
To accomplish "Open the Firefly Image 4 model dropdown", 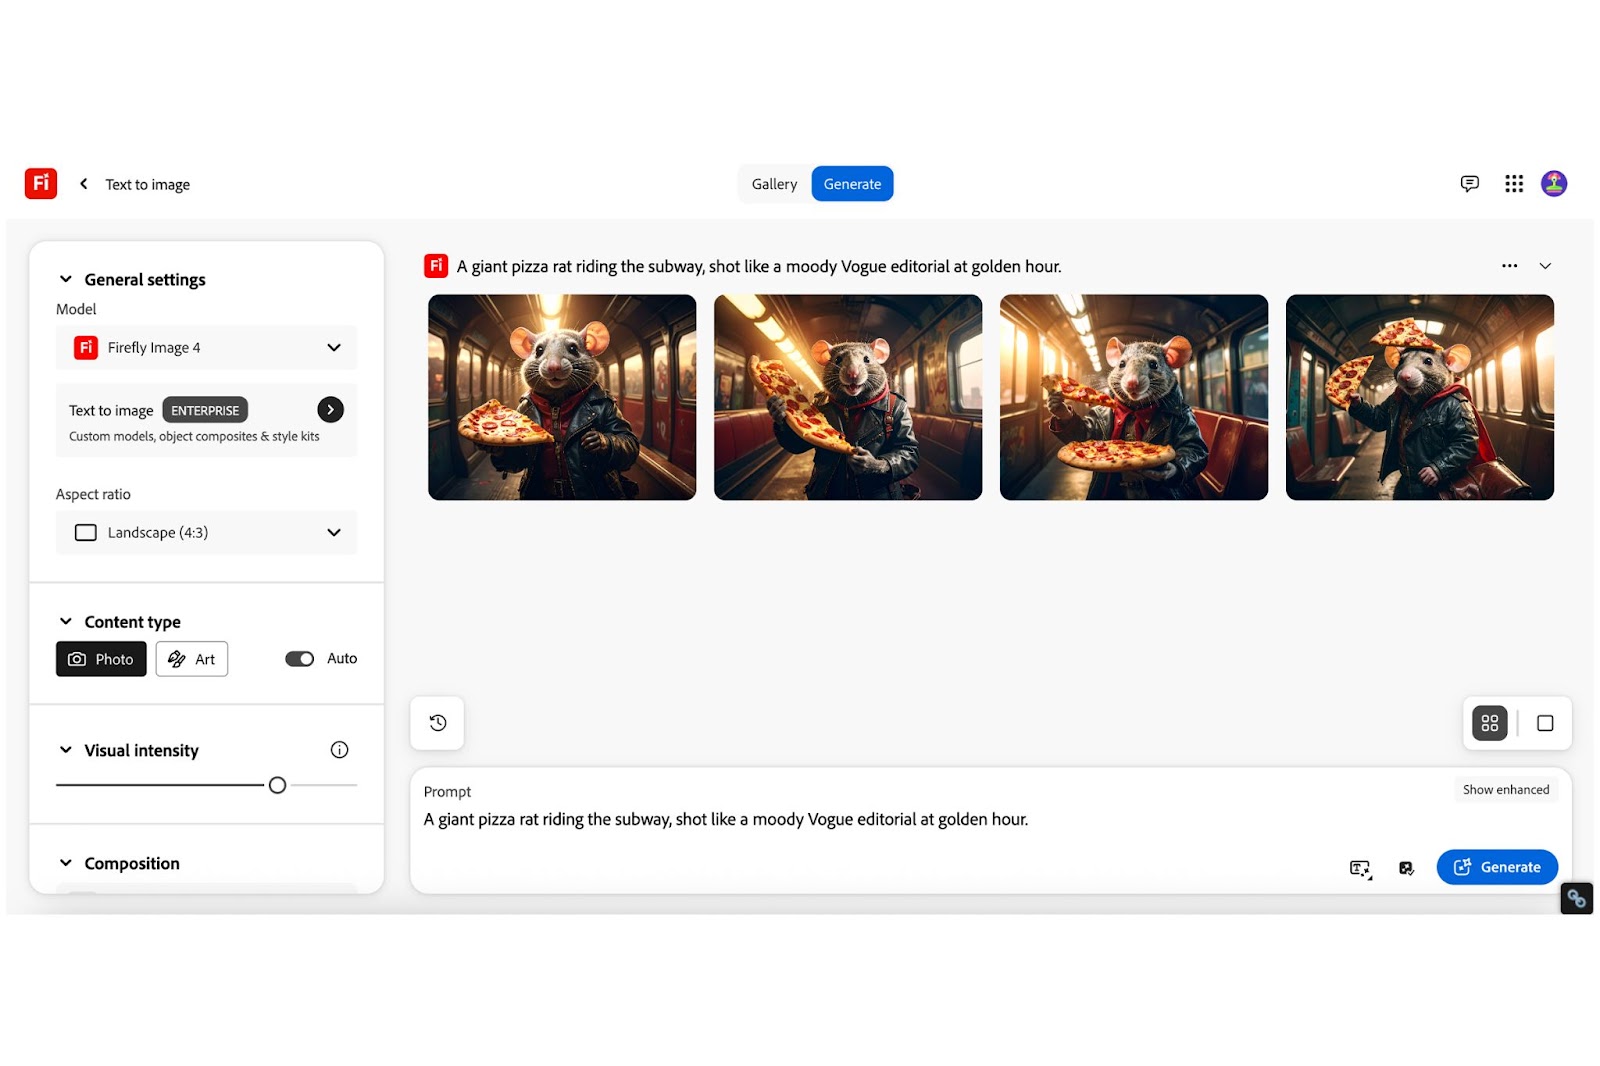I will tap(207, 348).
